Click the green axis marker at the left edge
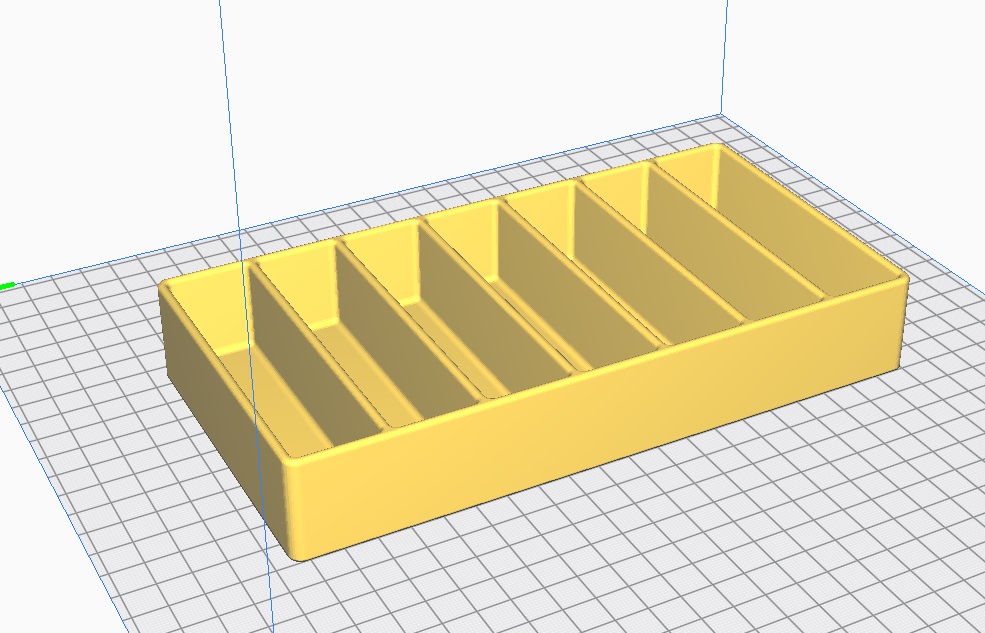The width and height of the screenshot is (985, 633). pyautogui.click(x=7, y=286)
